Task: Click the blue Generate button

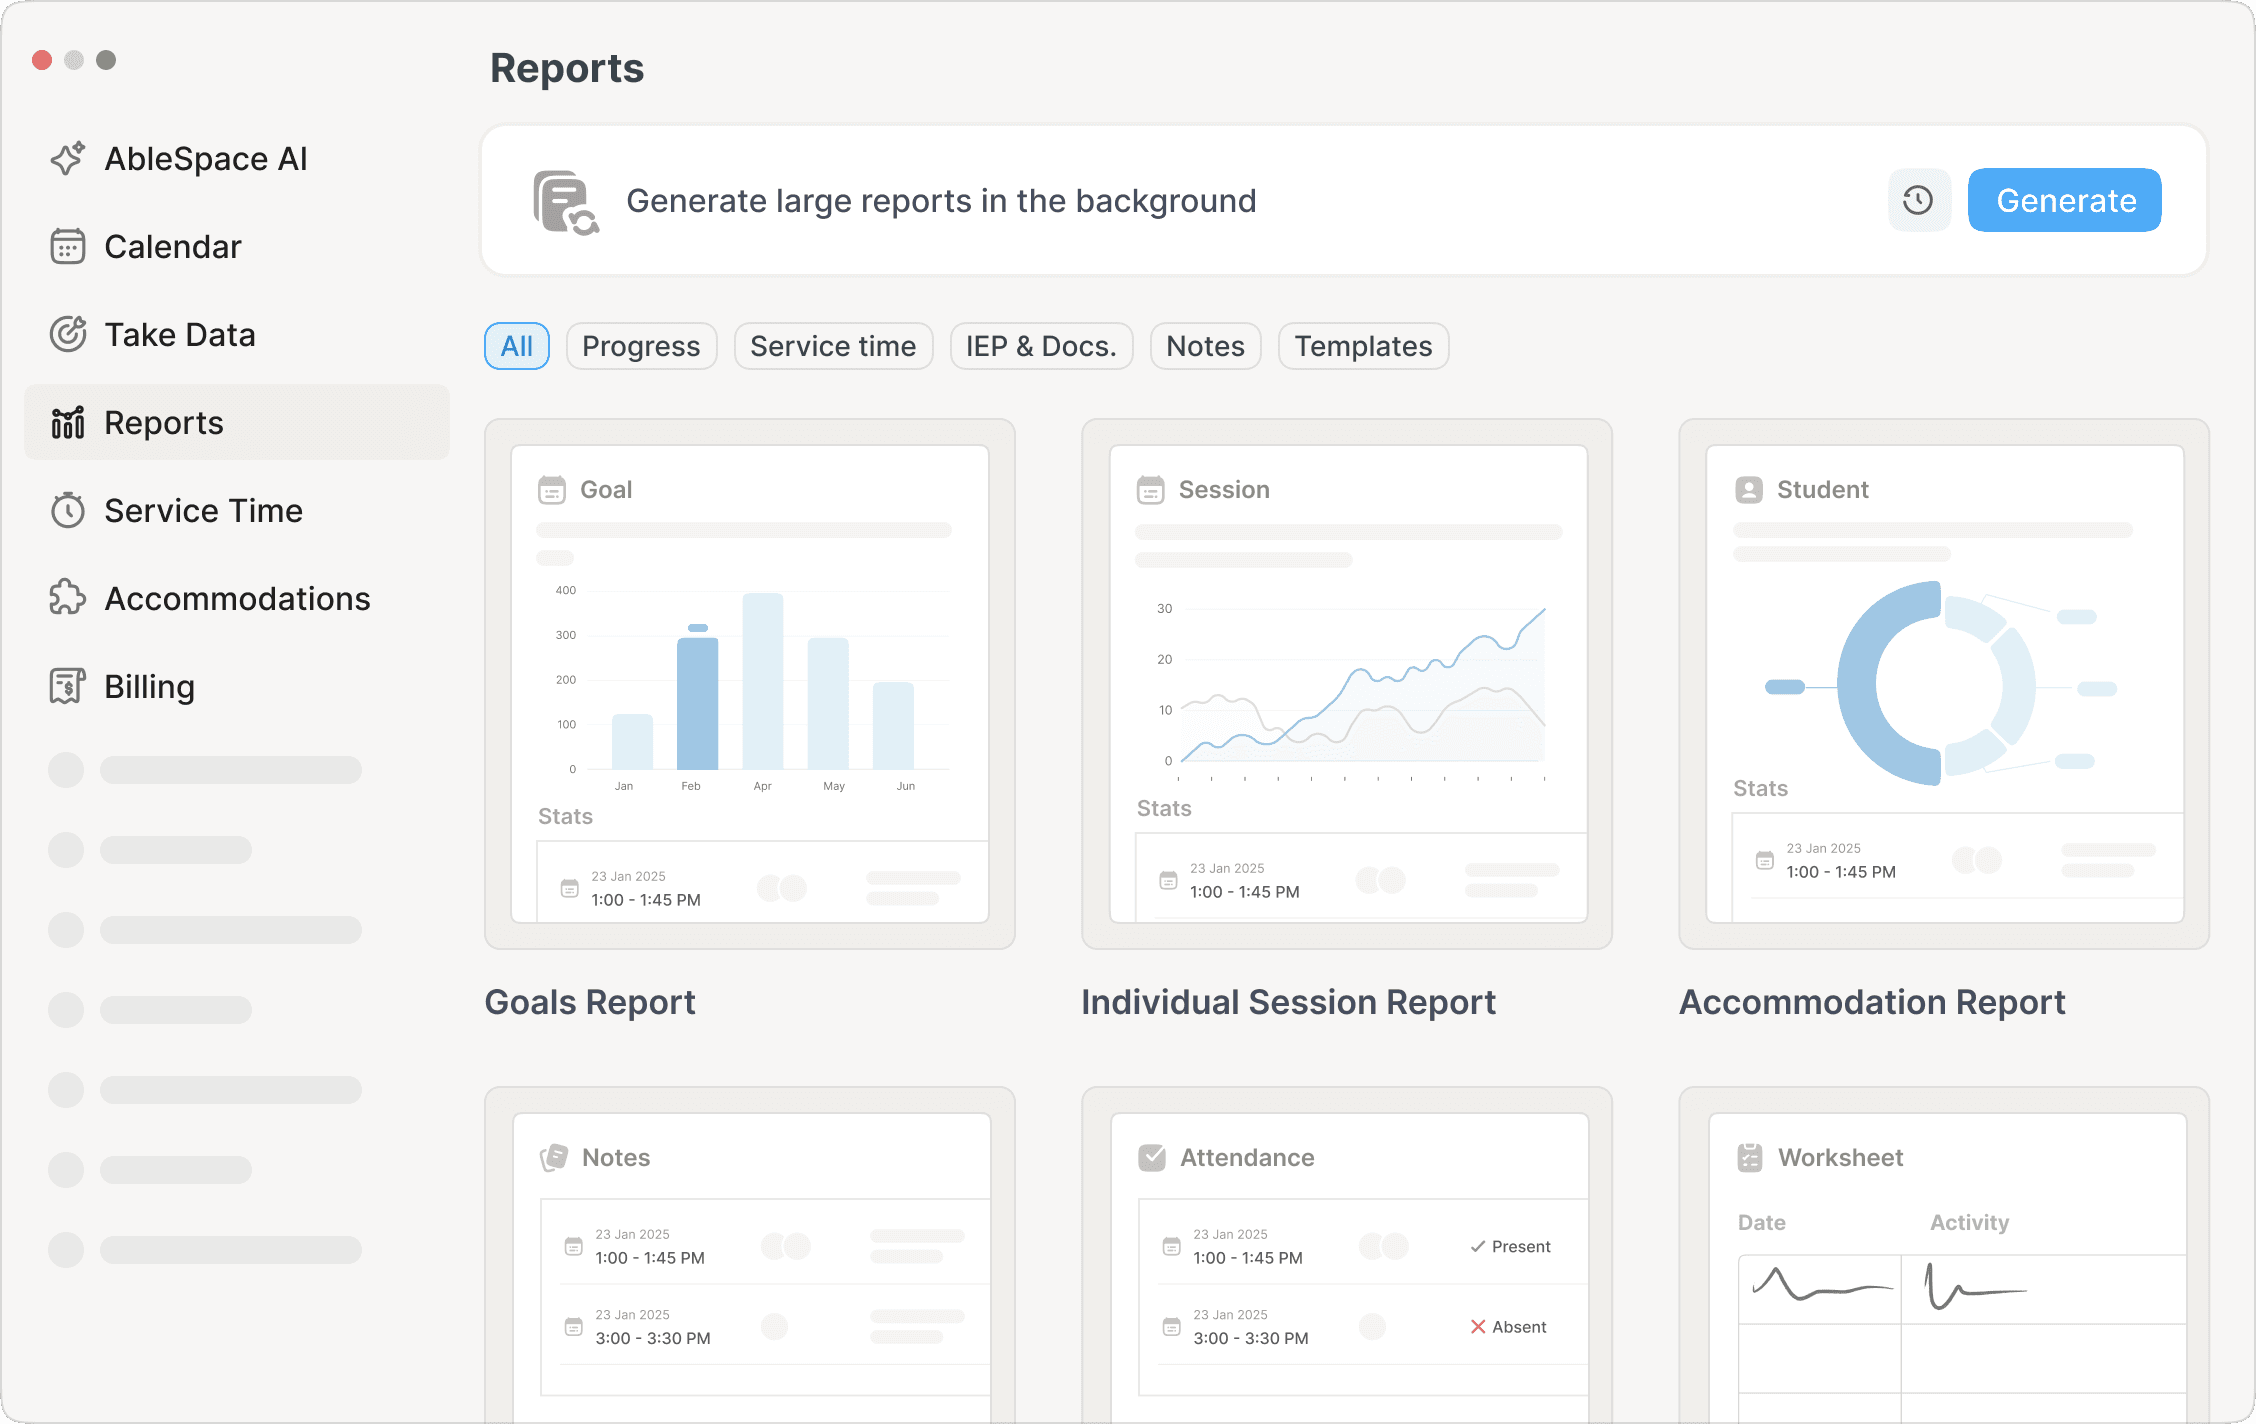Action: click(x=2065, y=200)
